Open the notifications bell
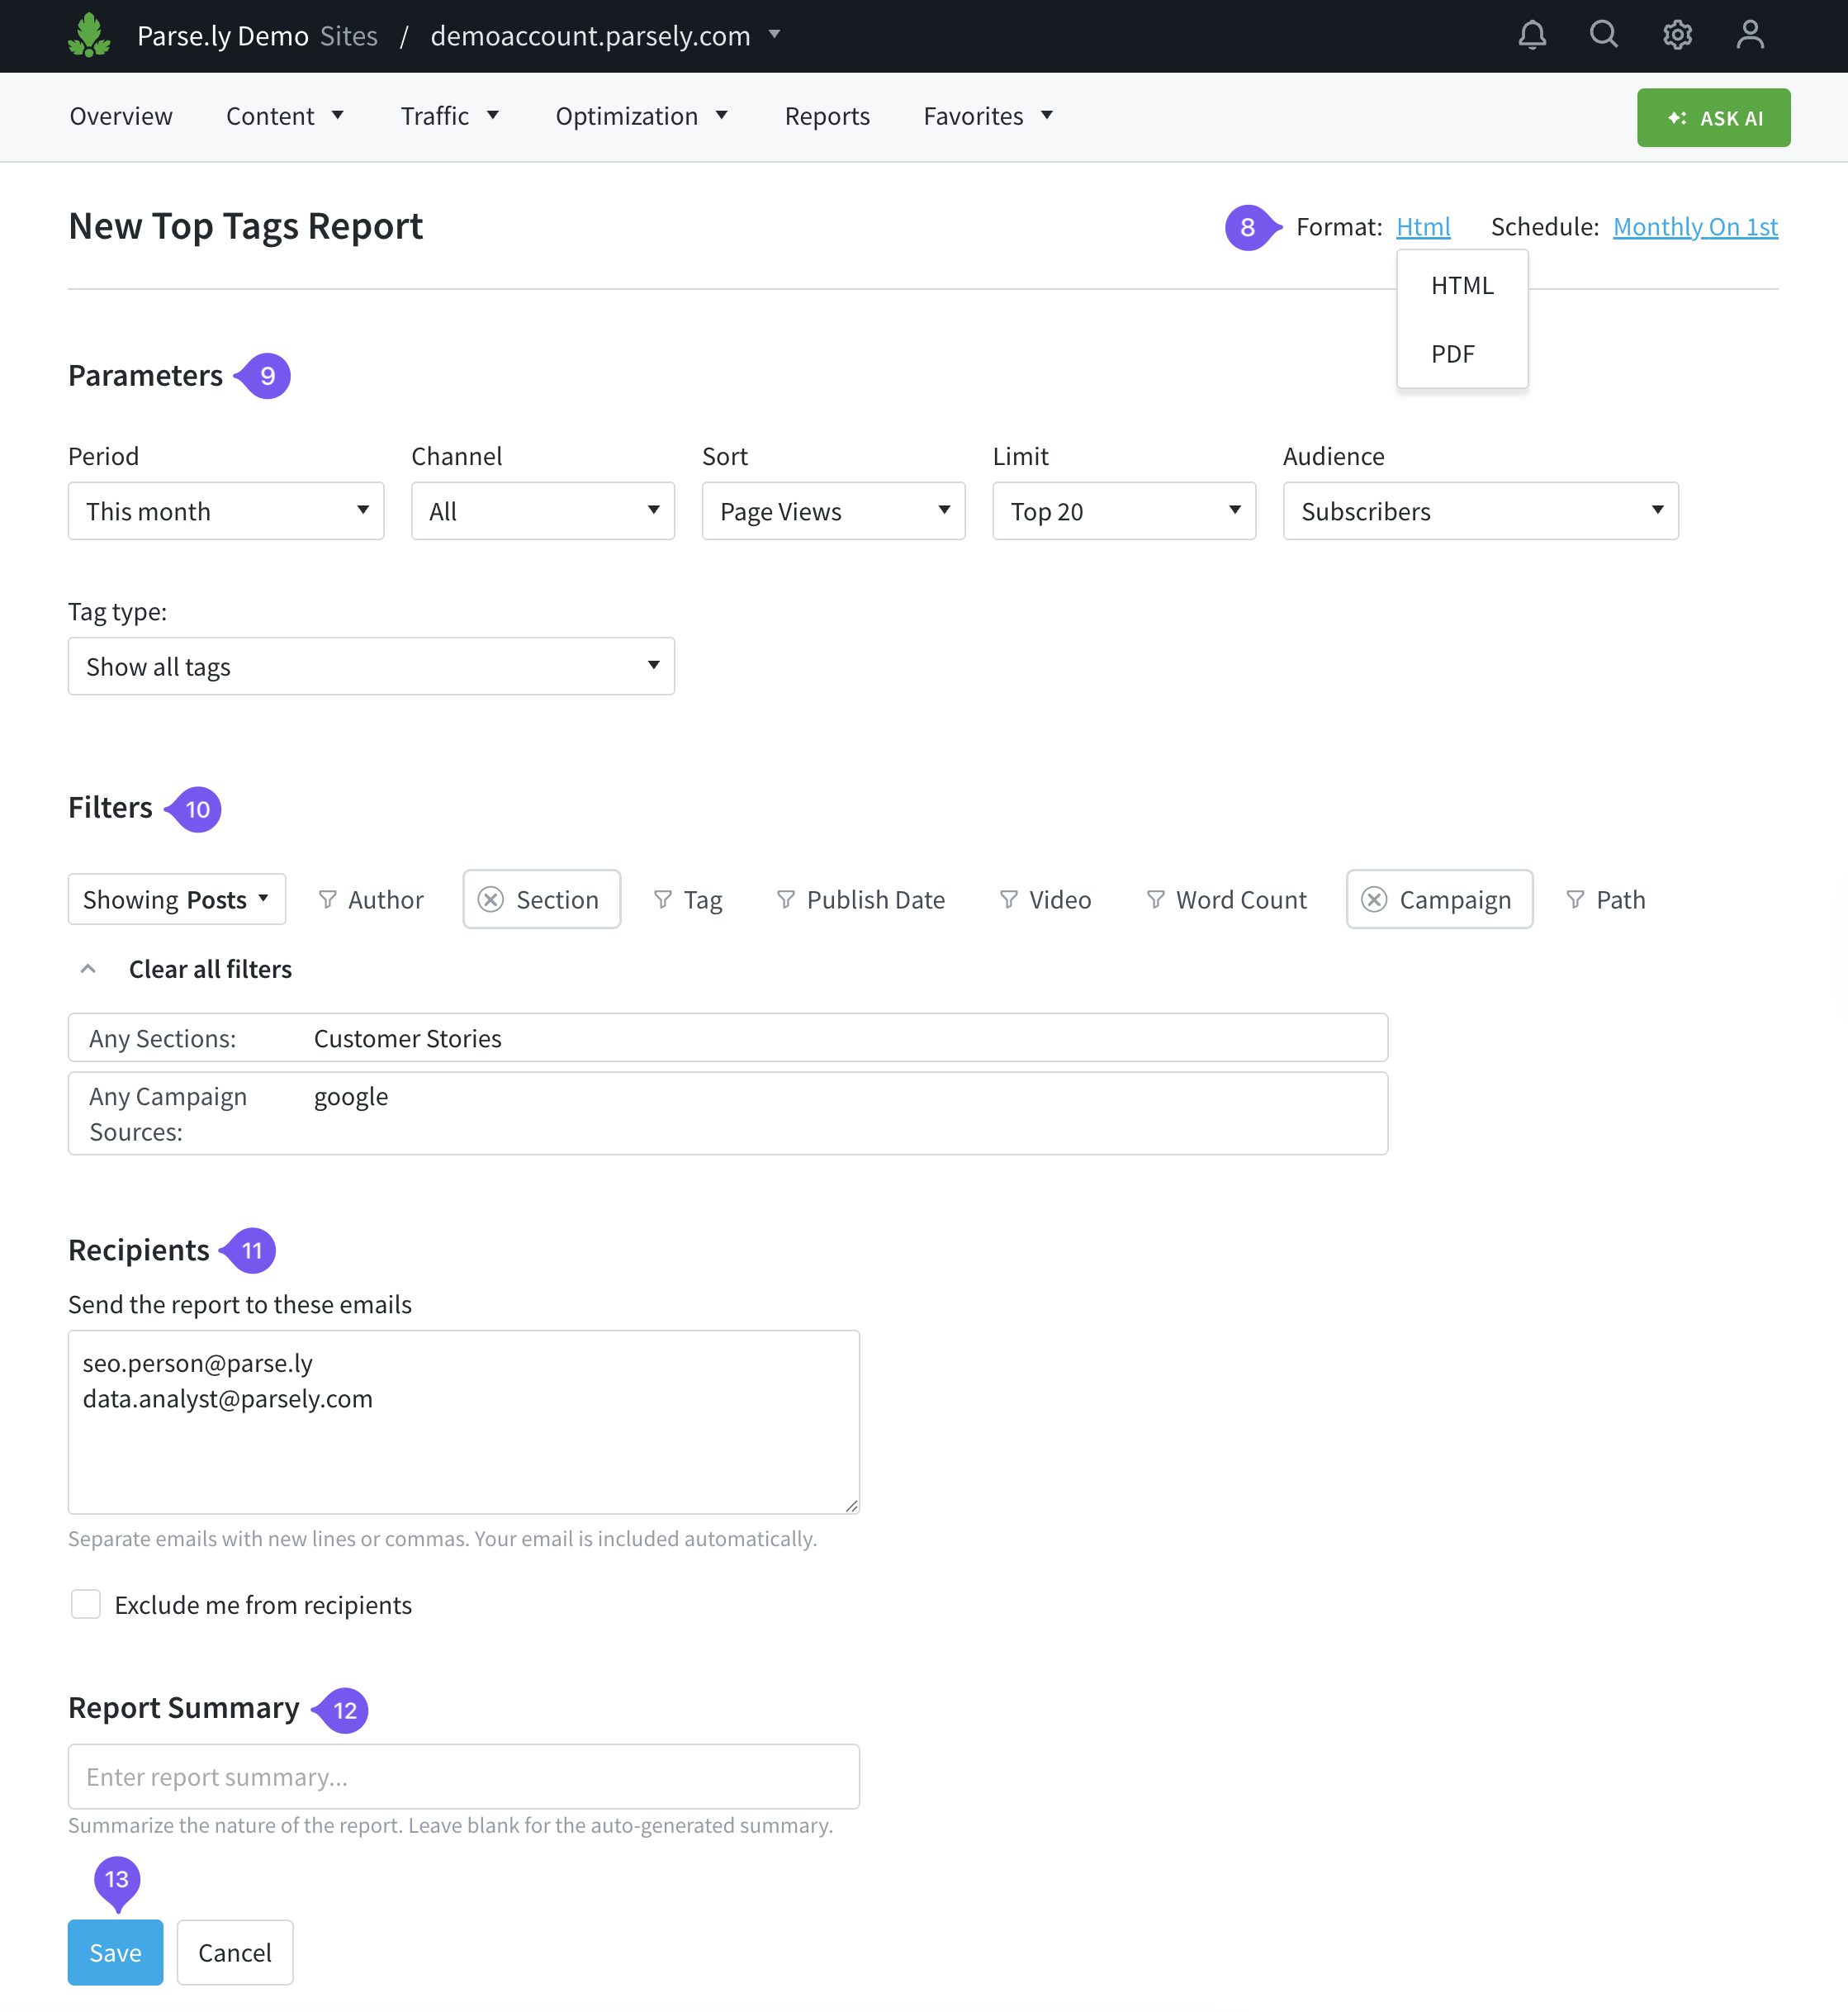Viewport: 1848px width, 2012px height. [x=1532, y=35]
